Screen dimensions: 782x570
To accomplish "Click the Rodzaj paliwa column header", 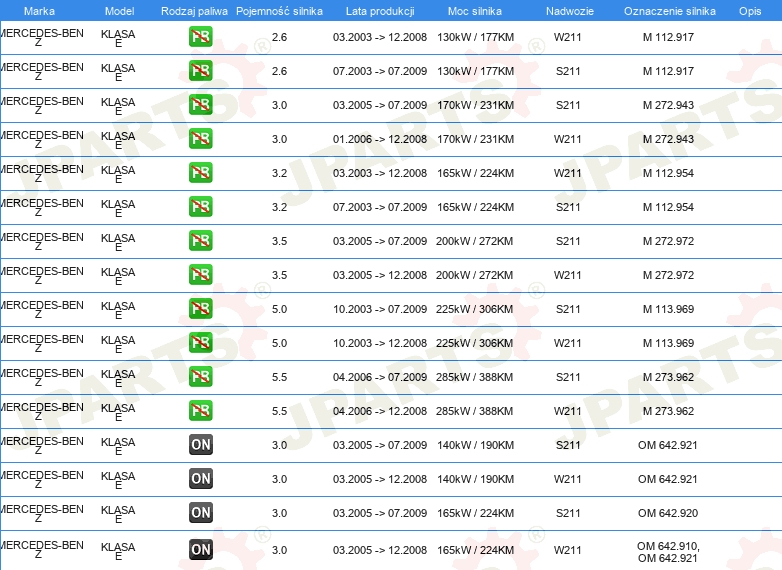I will [194, 11].
